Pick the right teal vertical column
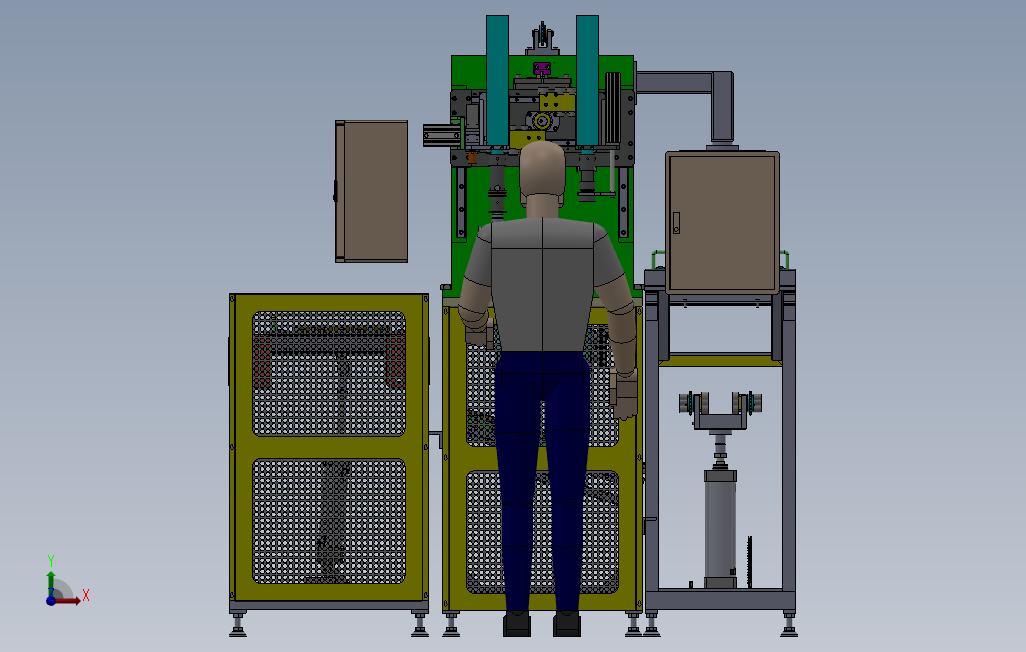 click(588, 81)
